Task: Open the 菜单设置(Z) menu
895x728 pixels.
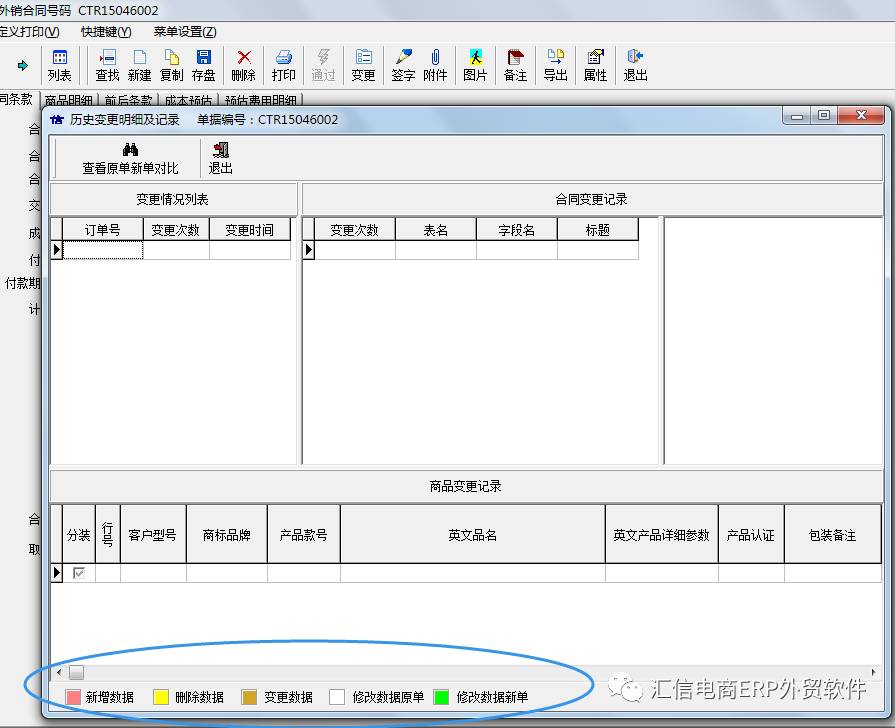Action: [185, 32]
